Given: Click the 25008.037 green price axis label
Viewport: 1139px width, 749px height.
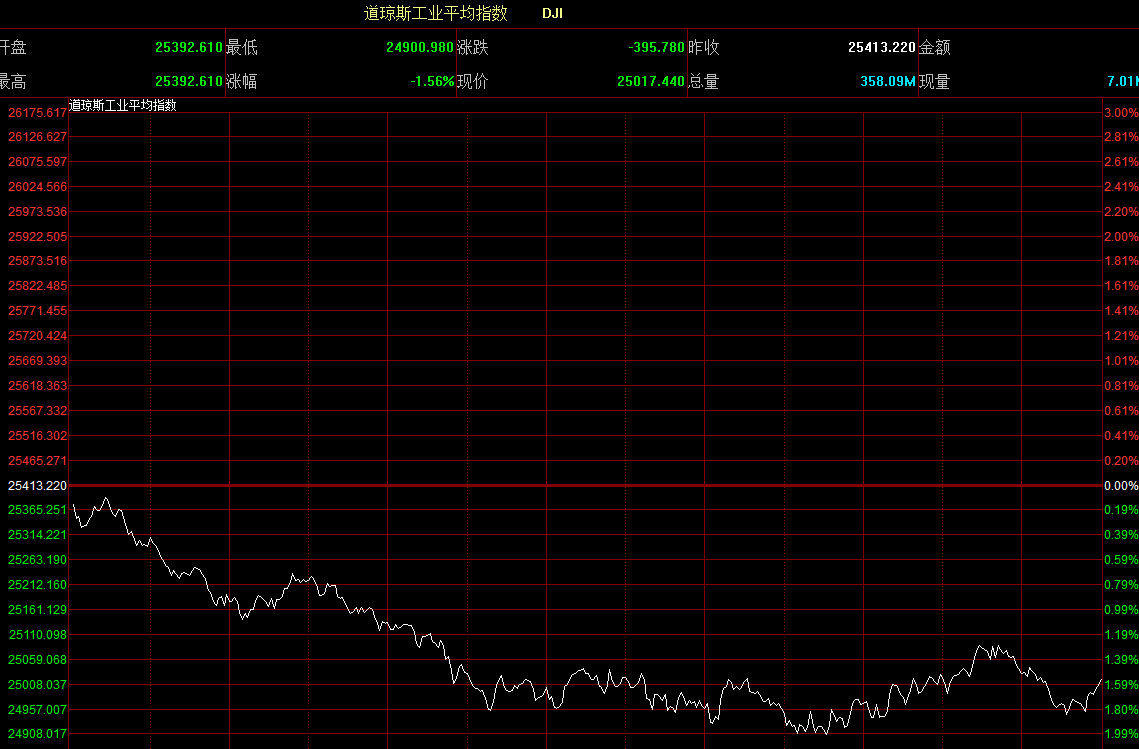Looking at the screenshot, I should (37, 684).
